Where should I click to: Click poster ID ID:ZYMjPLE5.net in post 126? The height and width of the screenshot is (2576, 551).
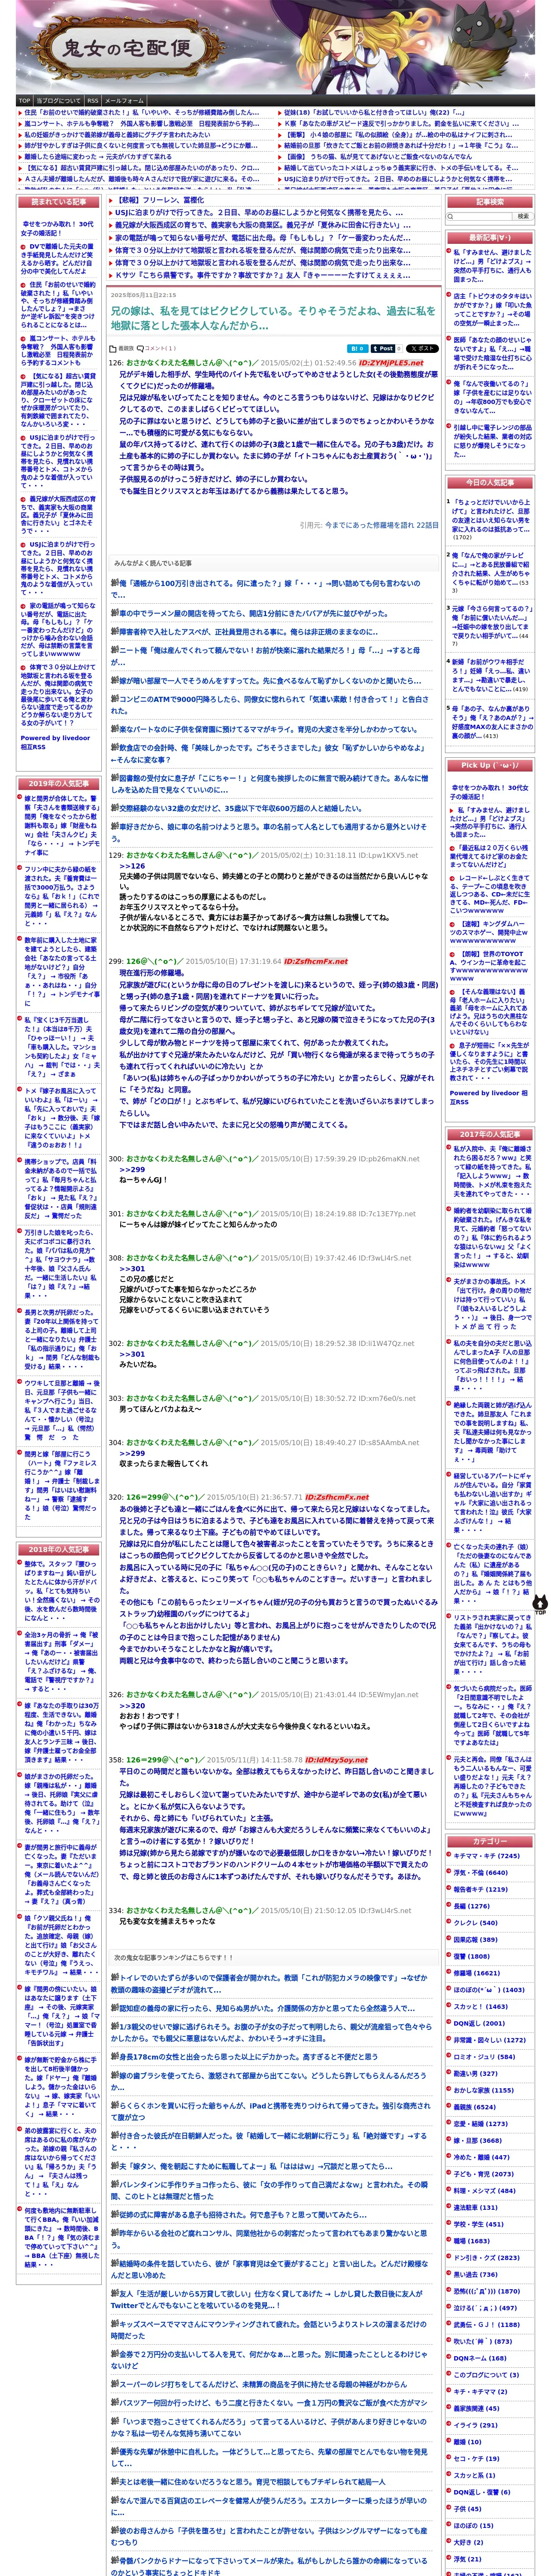(x=391, y=362)
